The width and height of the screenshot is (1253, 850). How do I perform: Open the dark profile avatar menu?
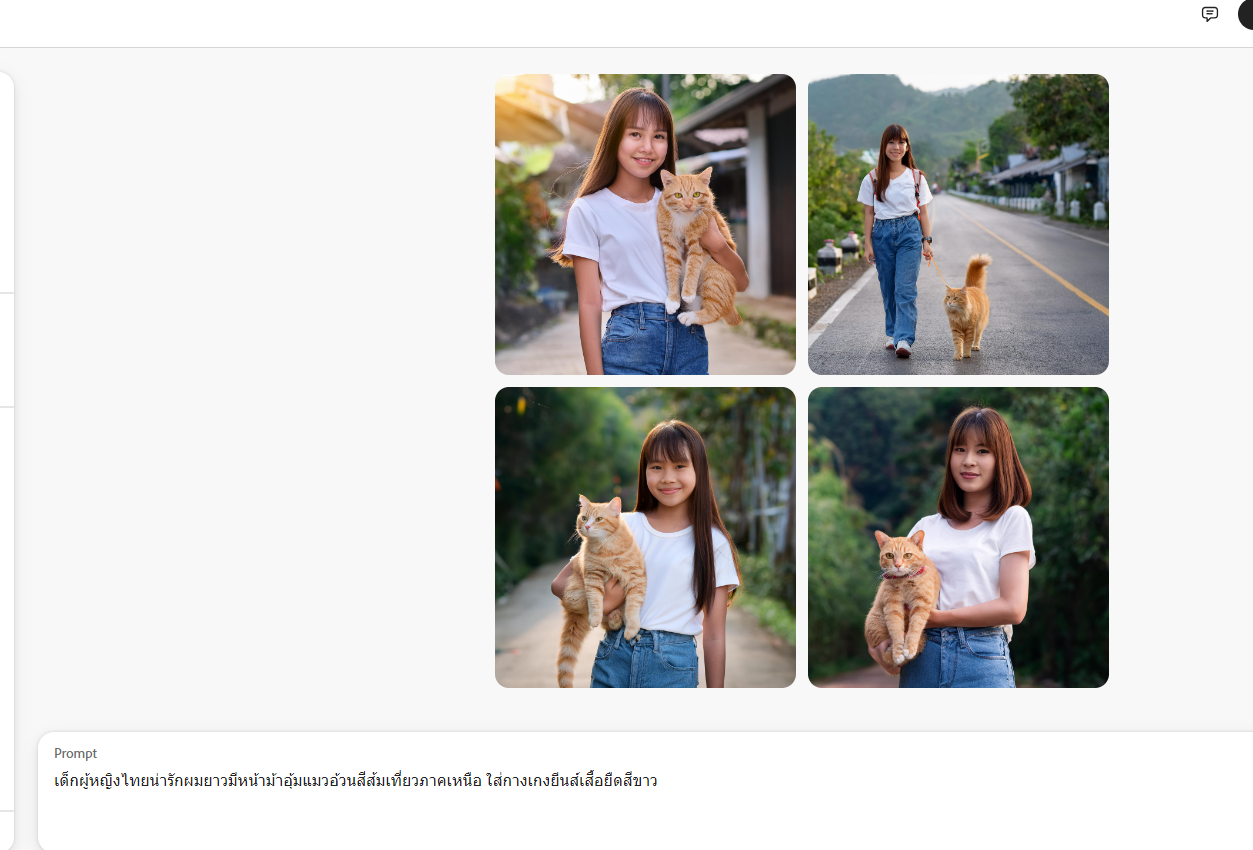[1245, 14]
